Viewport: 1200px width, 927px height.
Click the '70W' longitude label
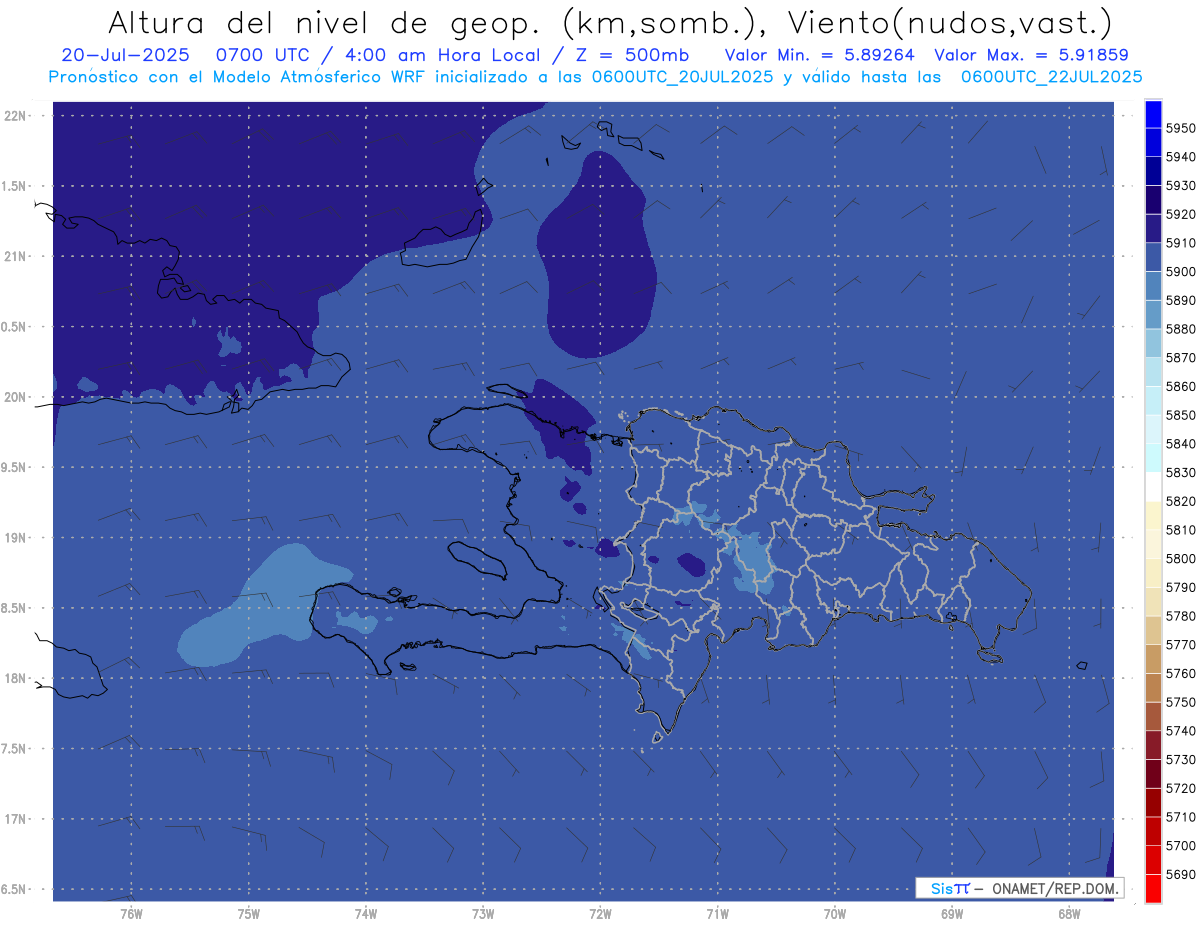click(835, 914)
